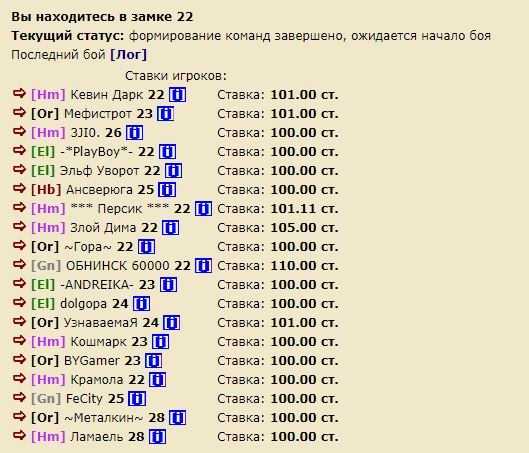529x453 pixels.
Task: Open info icon for player 3JI0.
Action: click(134, 133)
